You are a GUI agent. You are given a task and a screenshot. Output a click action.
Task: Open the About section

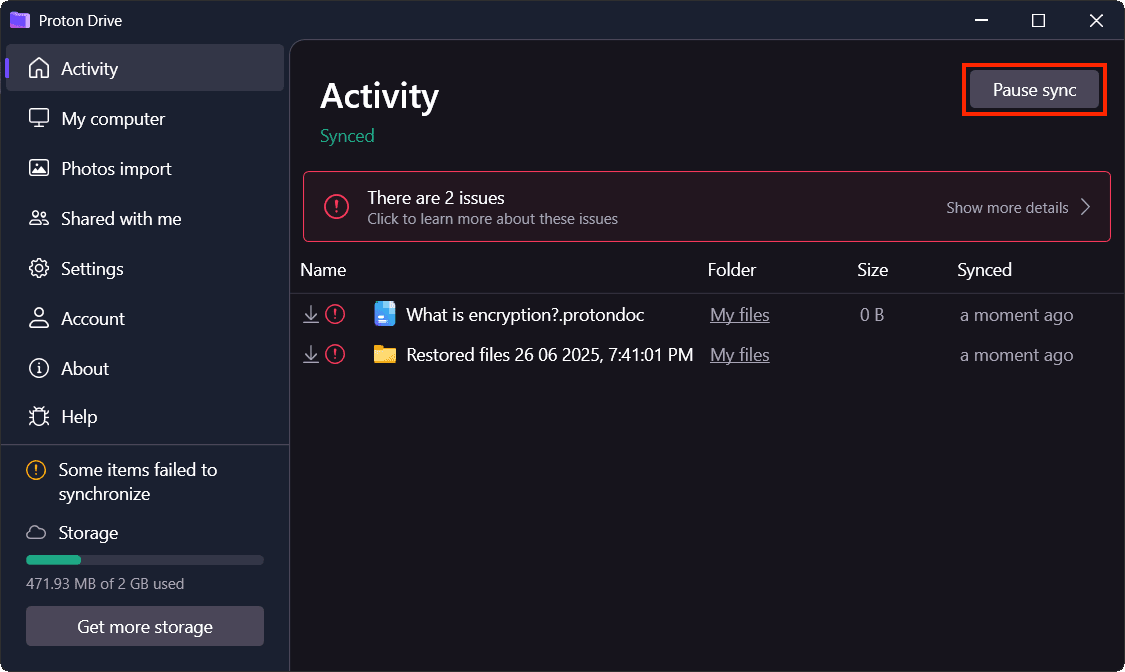145,369
